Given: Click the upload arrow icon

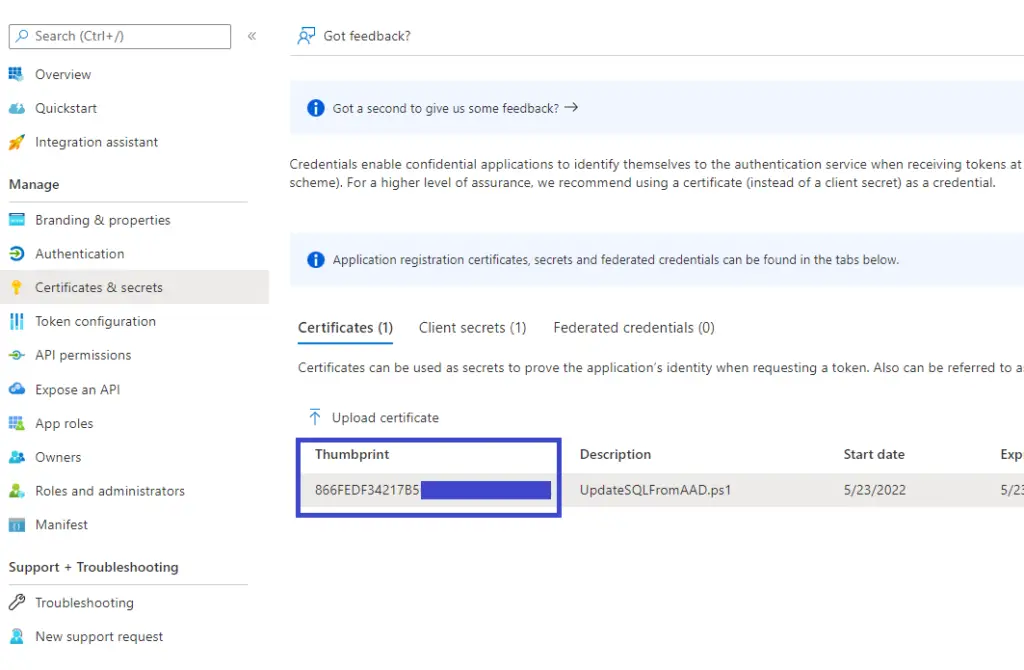Looking at the screenshot, I should [315, 417].
